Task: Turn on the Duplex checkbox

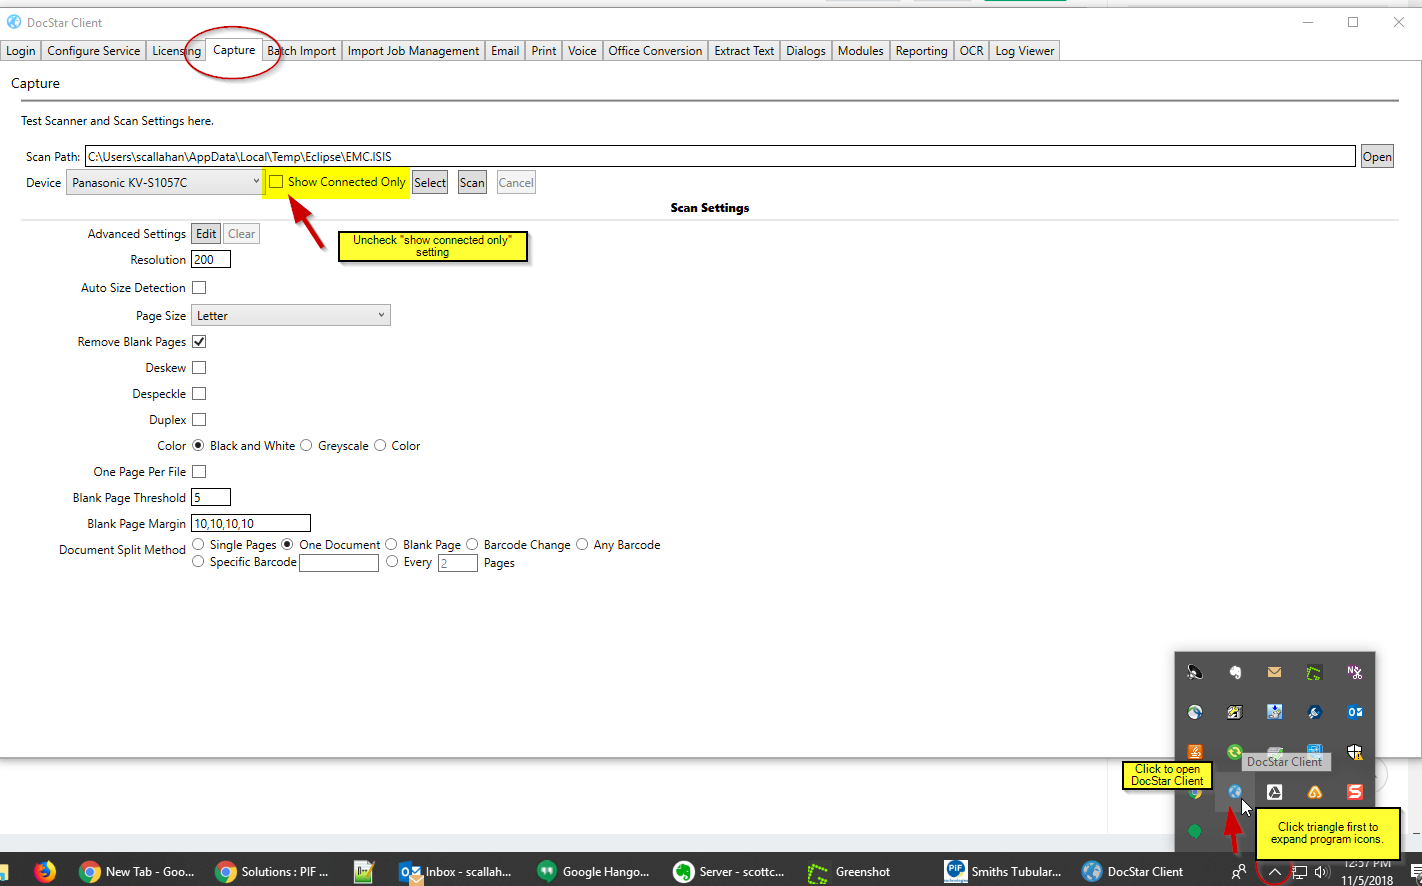Action: pos(199,420)
